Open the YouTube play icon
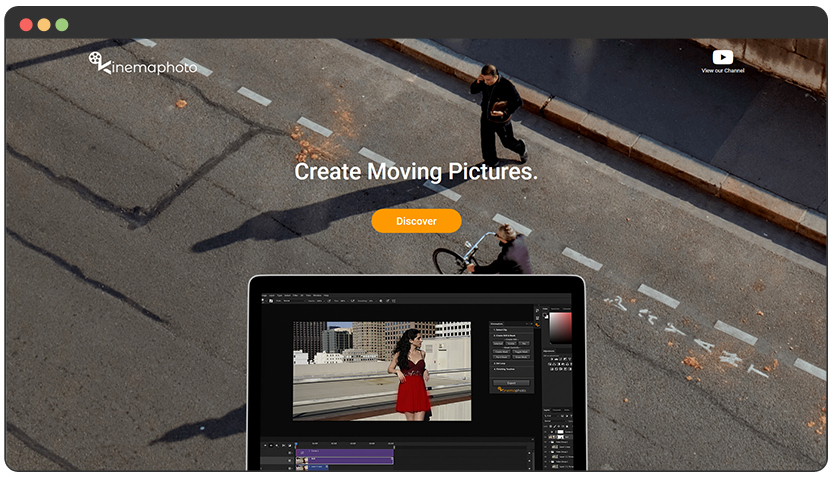 pyautogui.click(x=722, y=57)
